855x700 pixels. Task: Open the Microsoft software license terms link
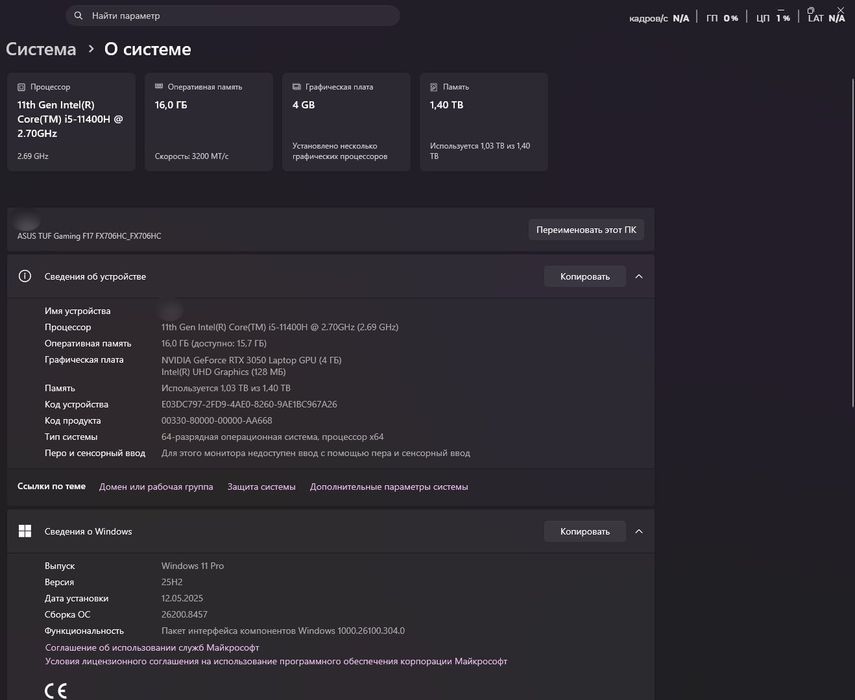276,661
